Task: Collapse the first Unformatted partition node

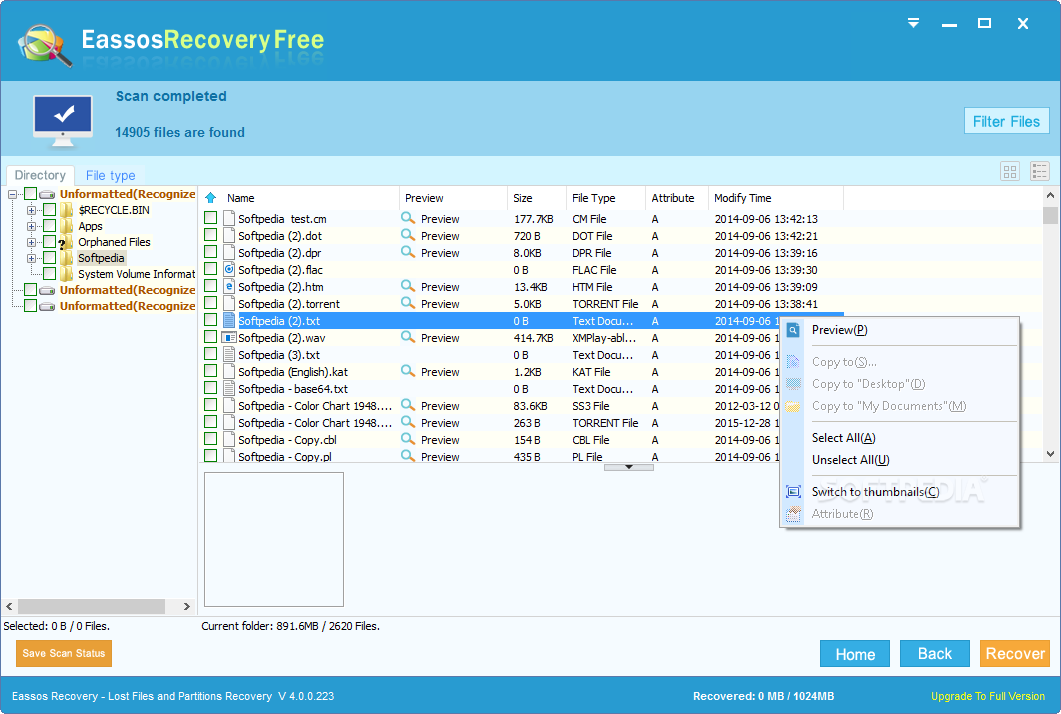Action: pyautogui.click(x=12, y=194)
